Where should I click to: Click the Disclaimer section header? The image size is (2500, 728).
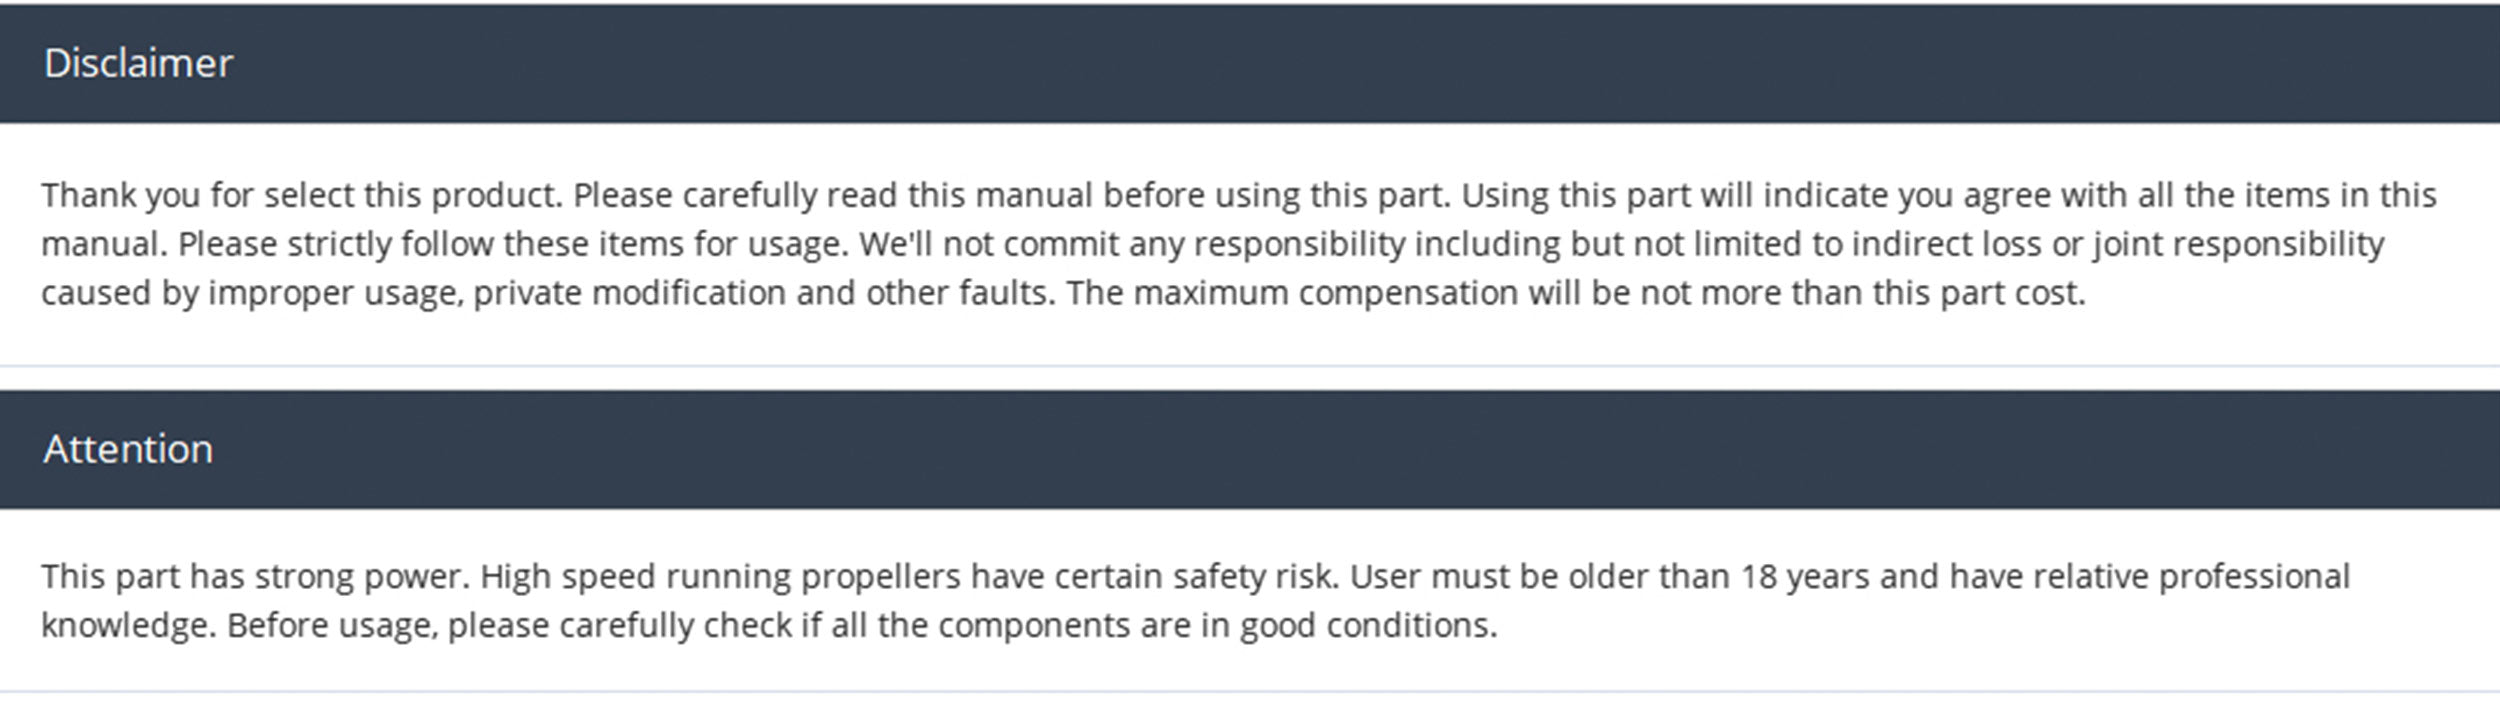click(x=1250, y=63)
